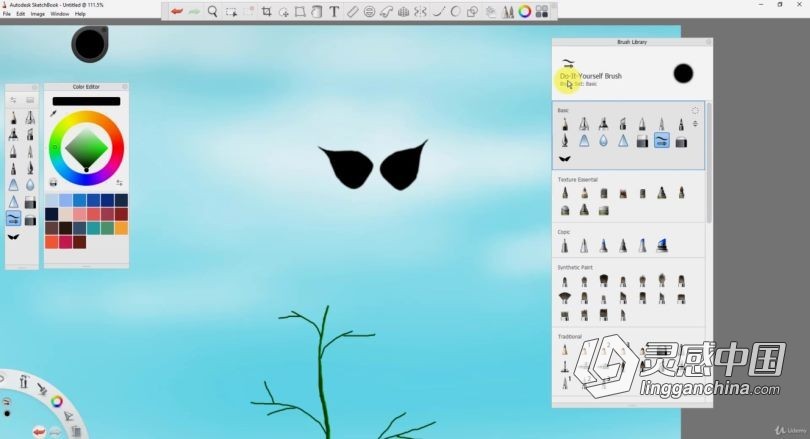Select the black wing-shaped custom brush in Brush Palette
This screenshot has height=439, width=810.
pos(13,237)
